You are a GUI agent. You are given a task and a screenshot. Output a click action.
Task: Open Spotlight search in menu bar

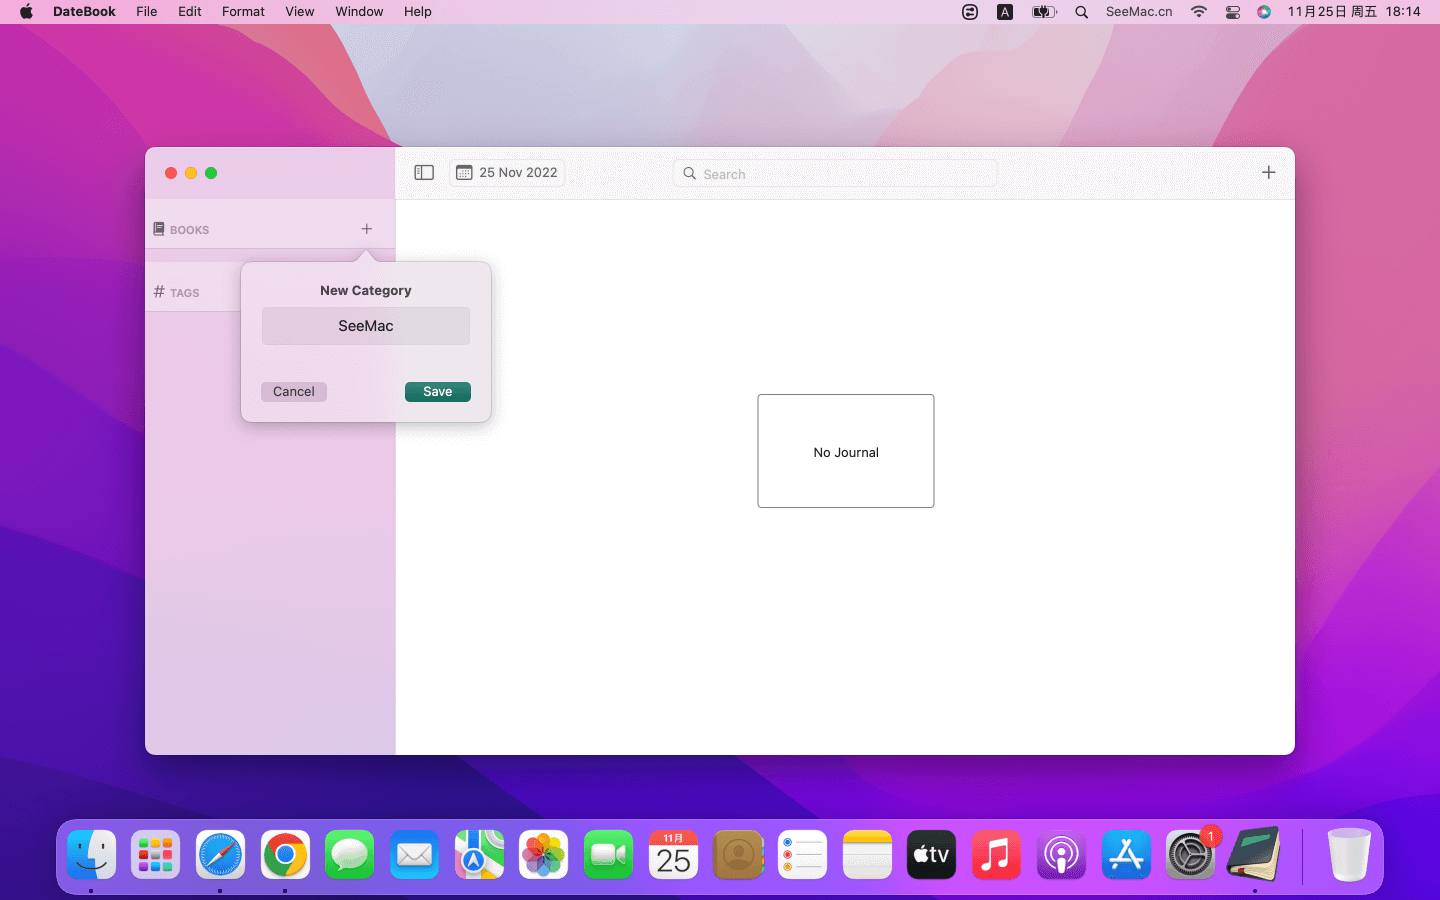pyautogui.click(x=1081, y=12)
